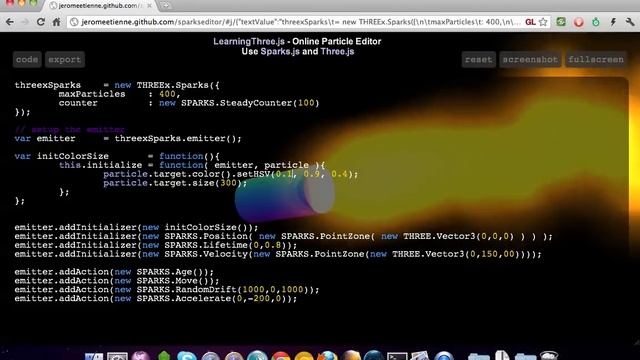Open the Chrome wrench settings menu

[630, 22]
